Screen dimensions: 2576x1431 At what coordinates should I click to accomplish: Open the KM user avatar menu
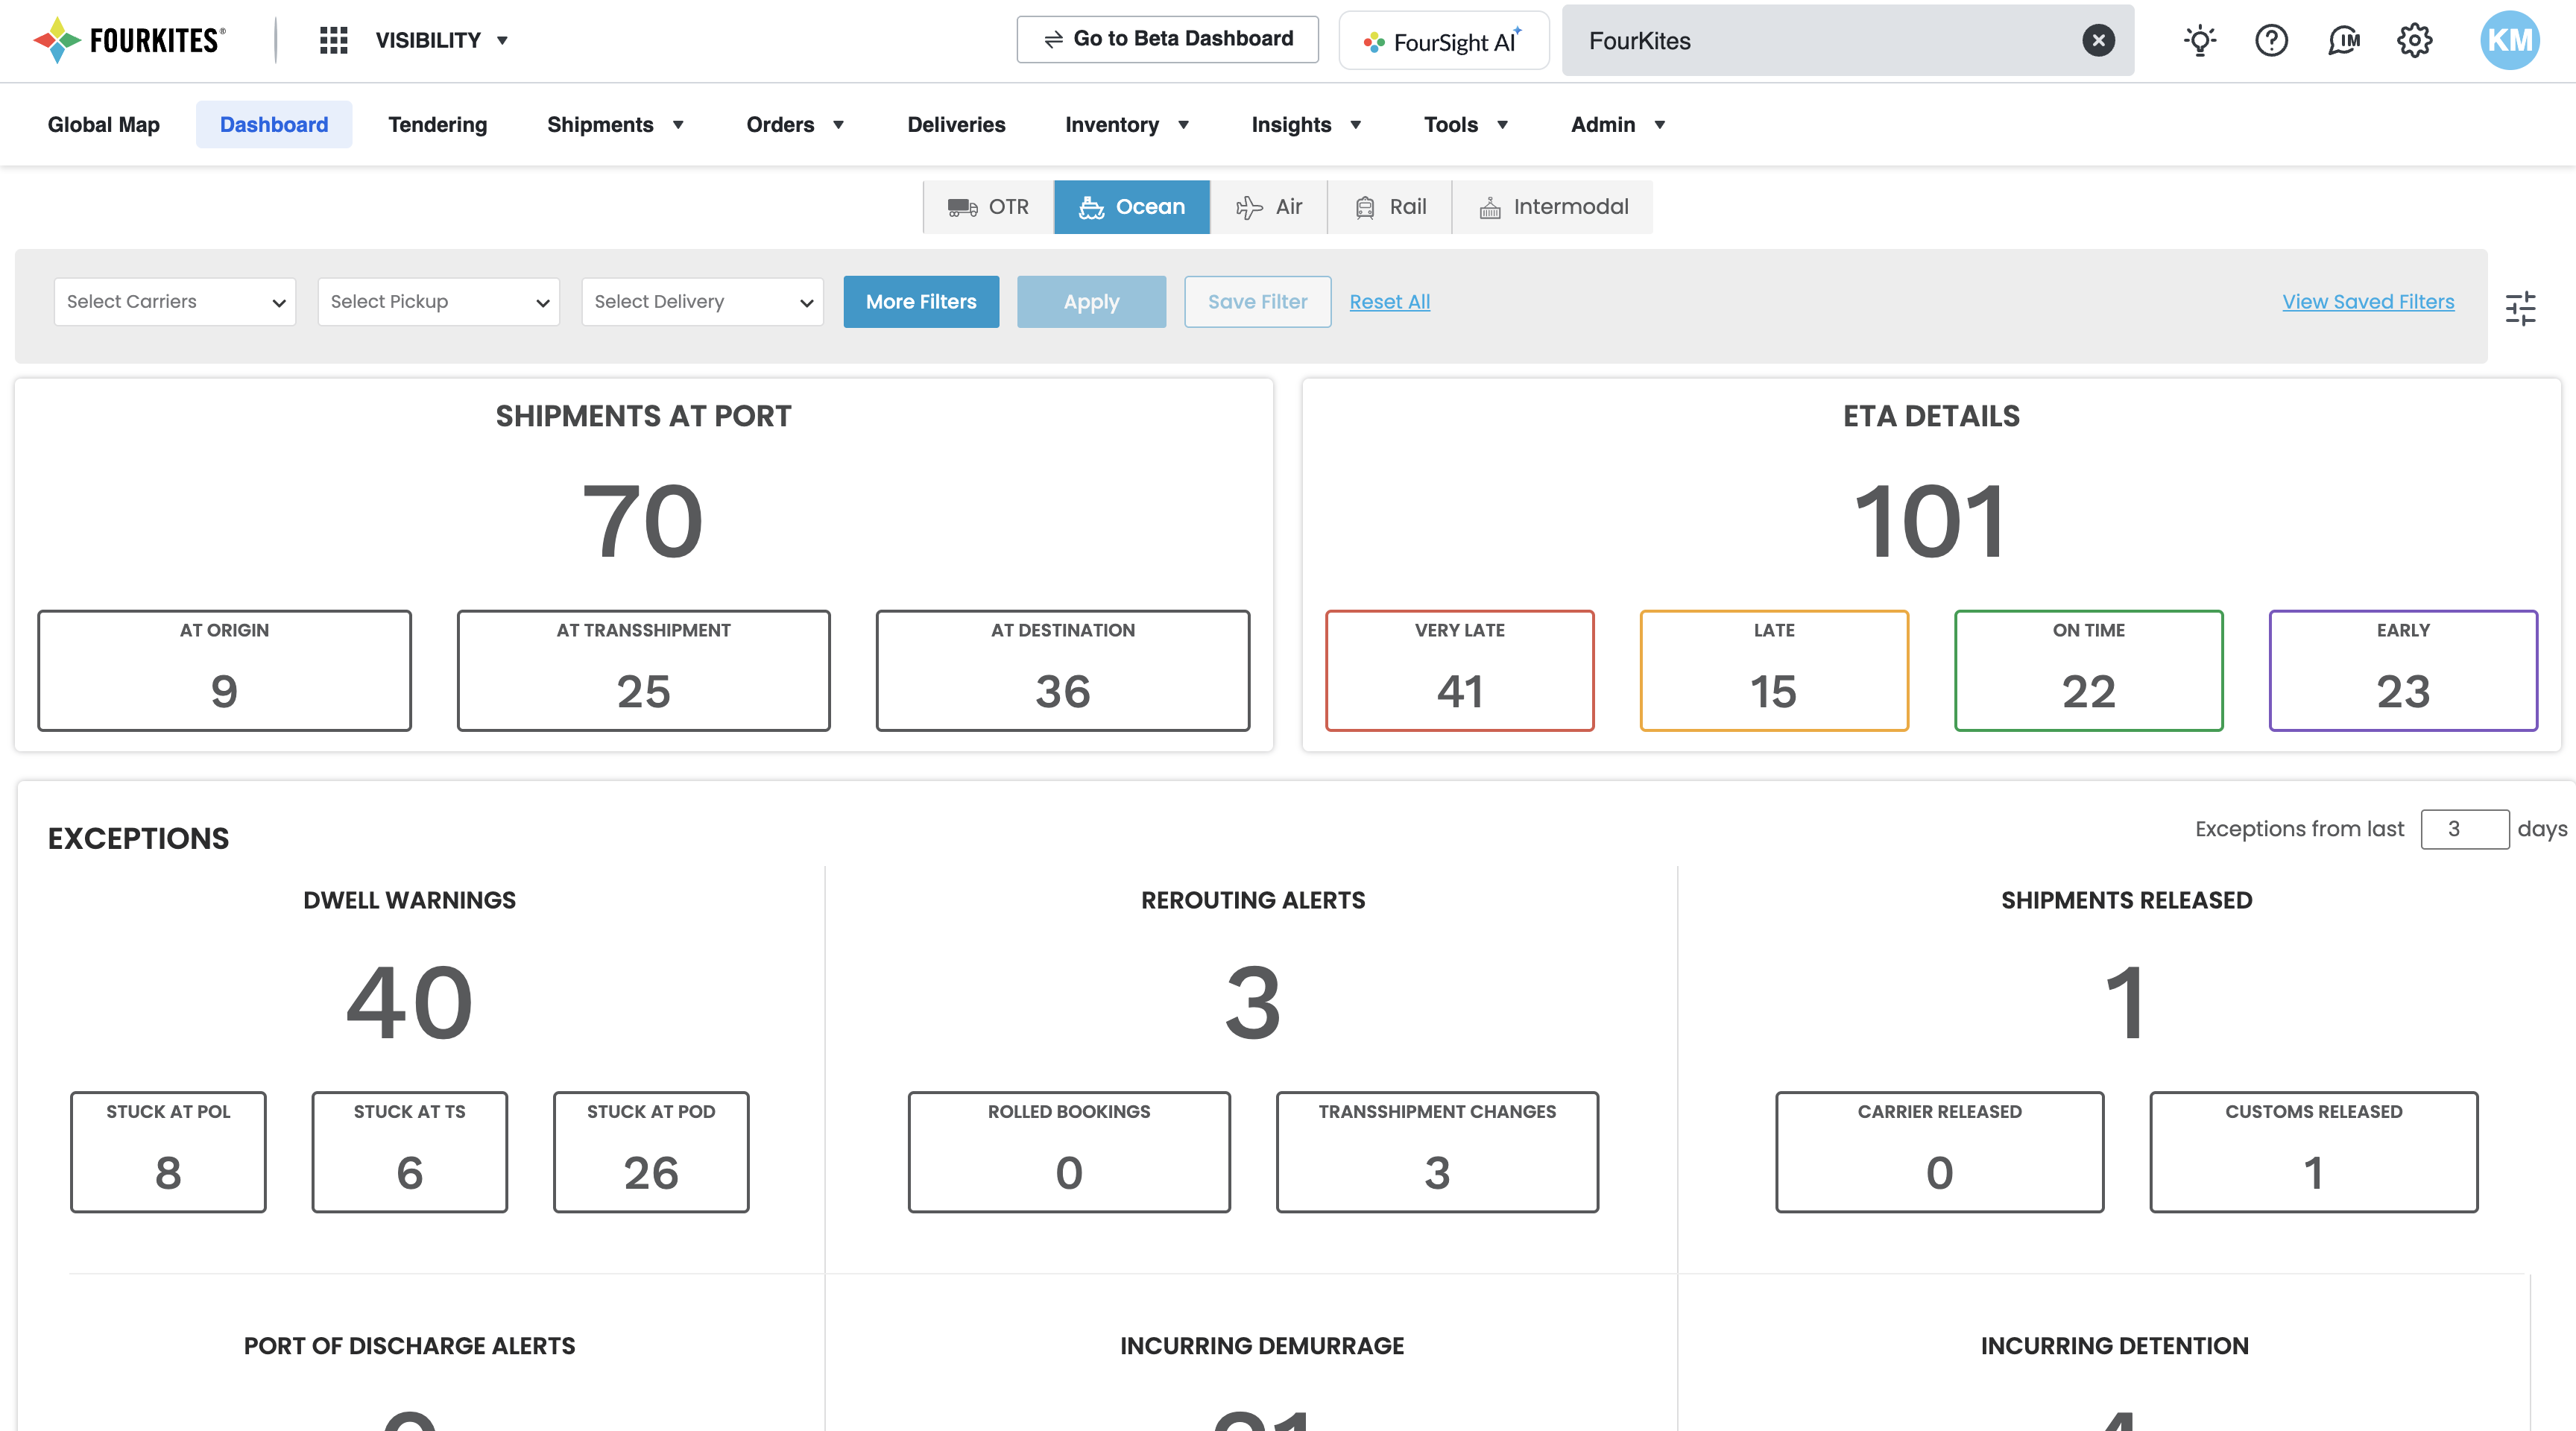click(x=2509, y=40)
